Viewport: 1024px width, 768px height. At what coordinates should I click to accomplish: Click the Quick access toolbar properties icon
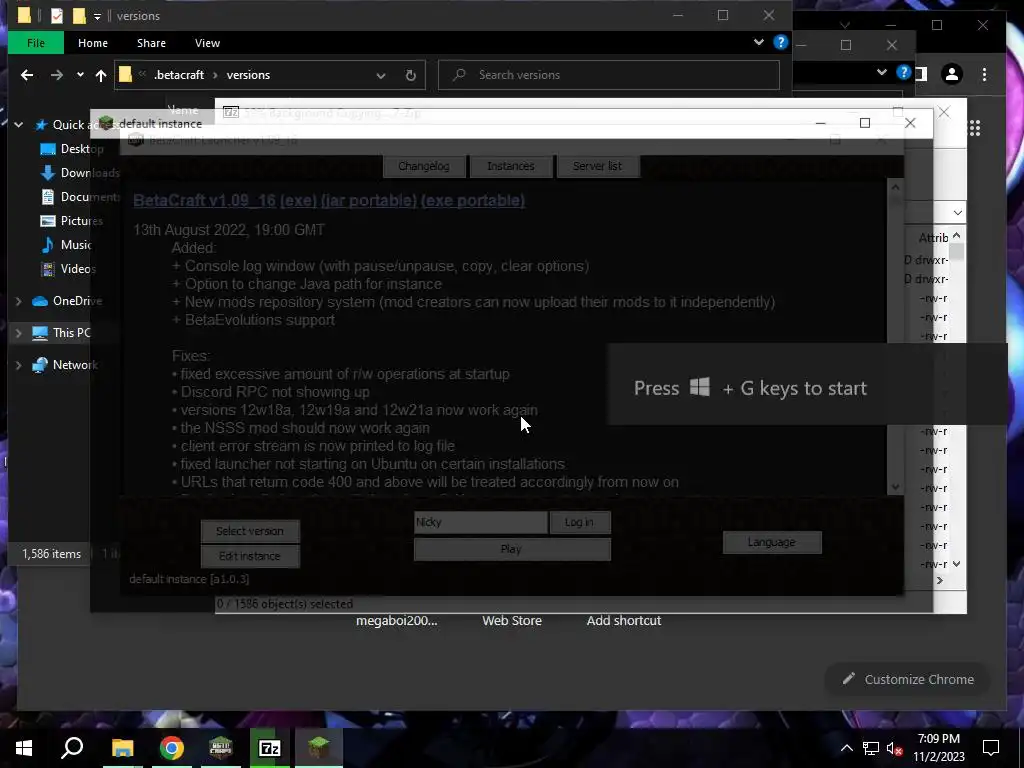pos(57,16)
